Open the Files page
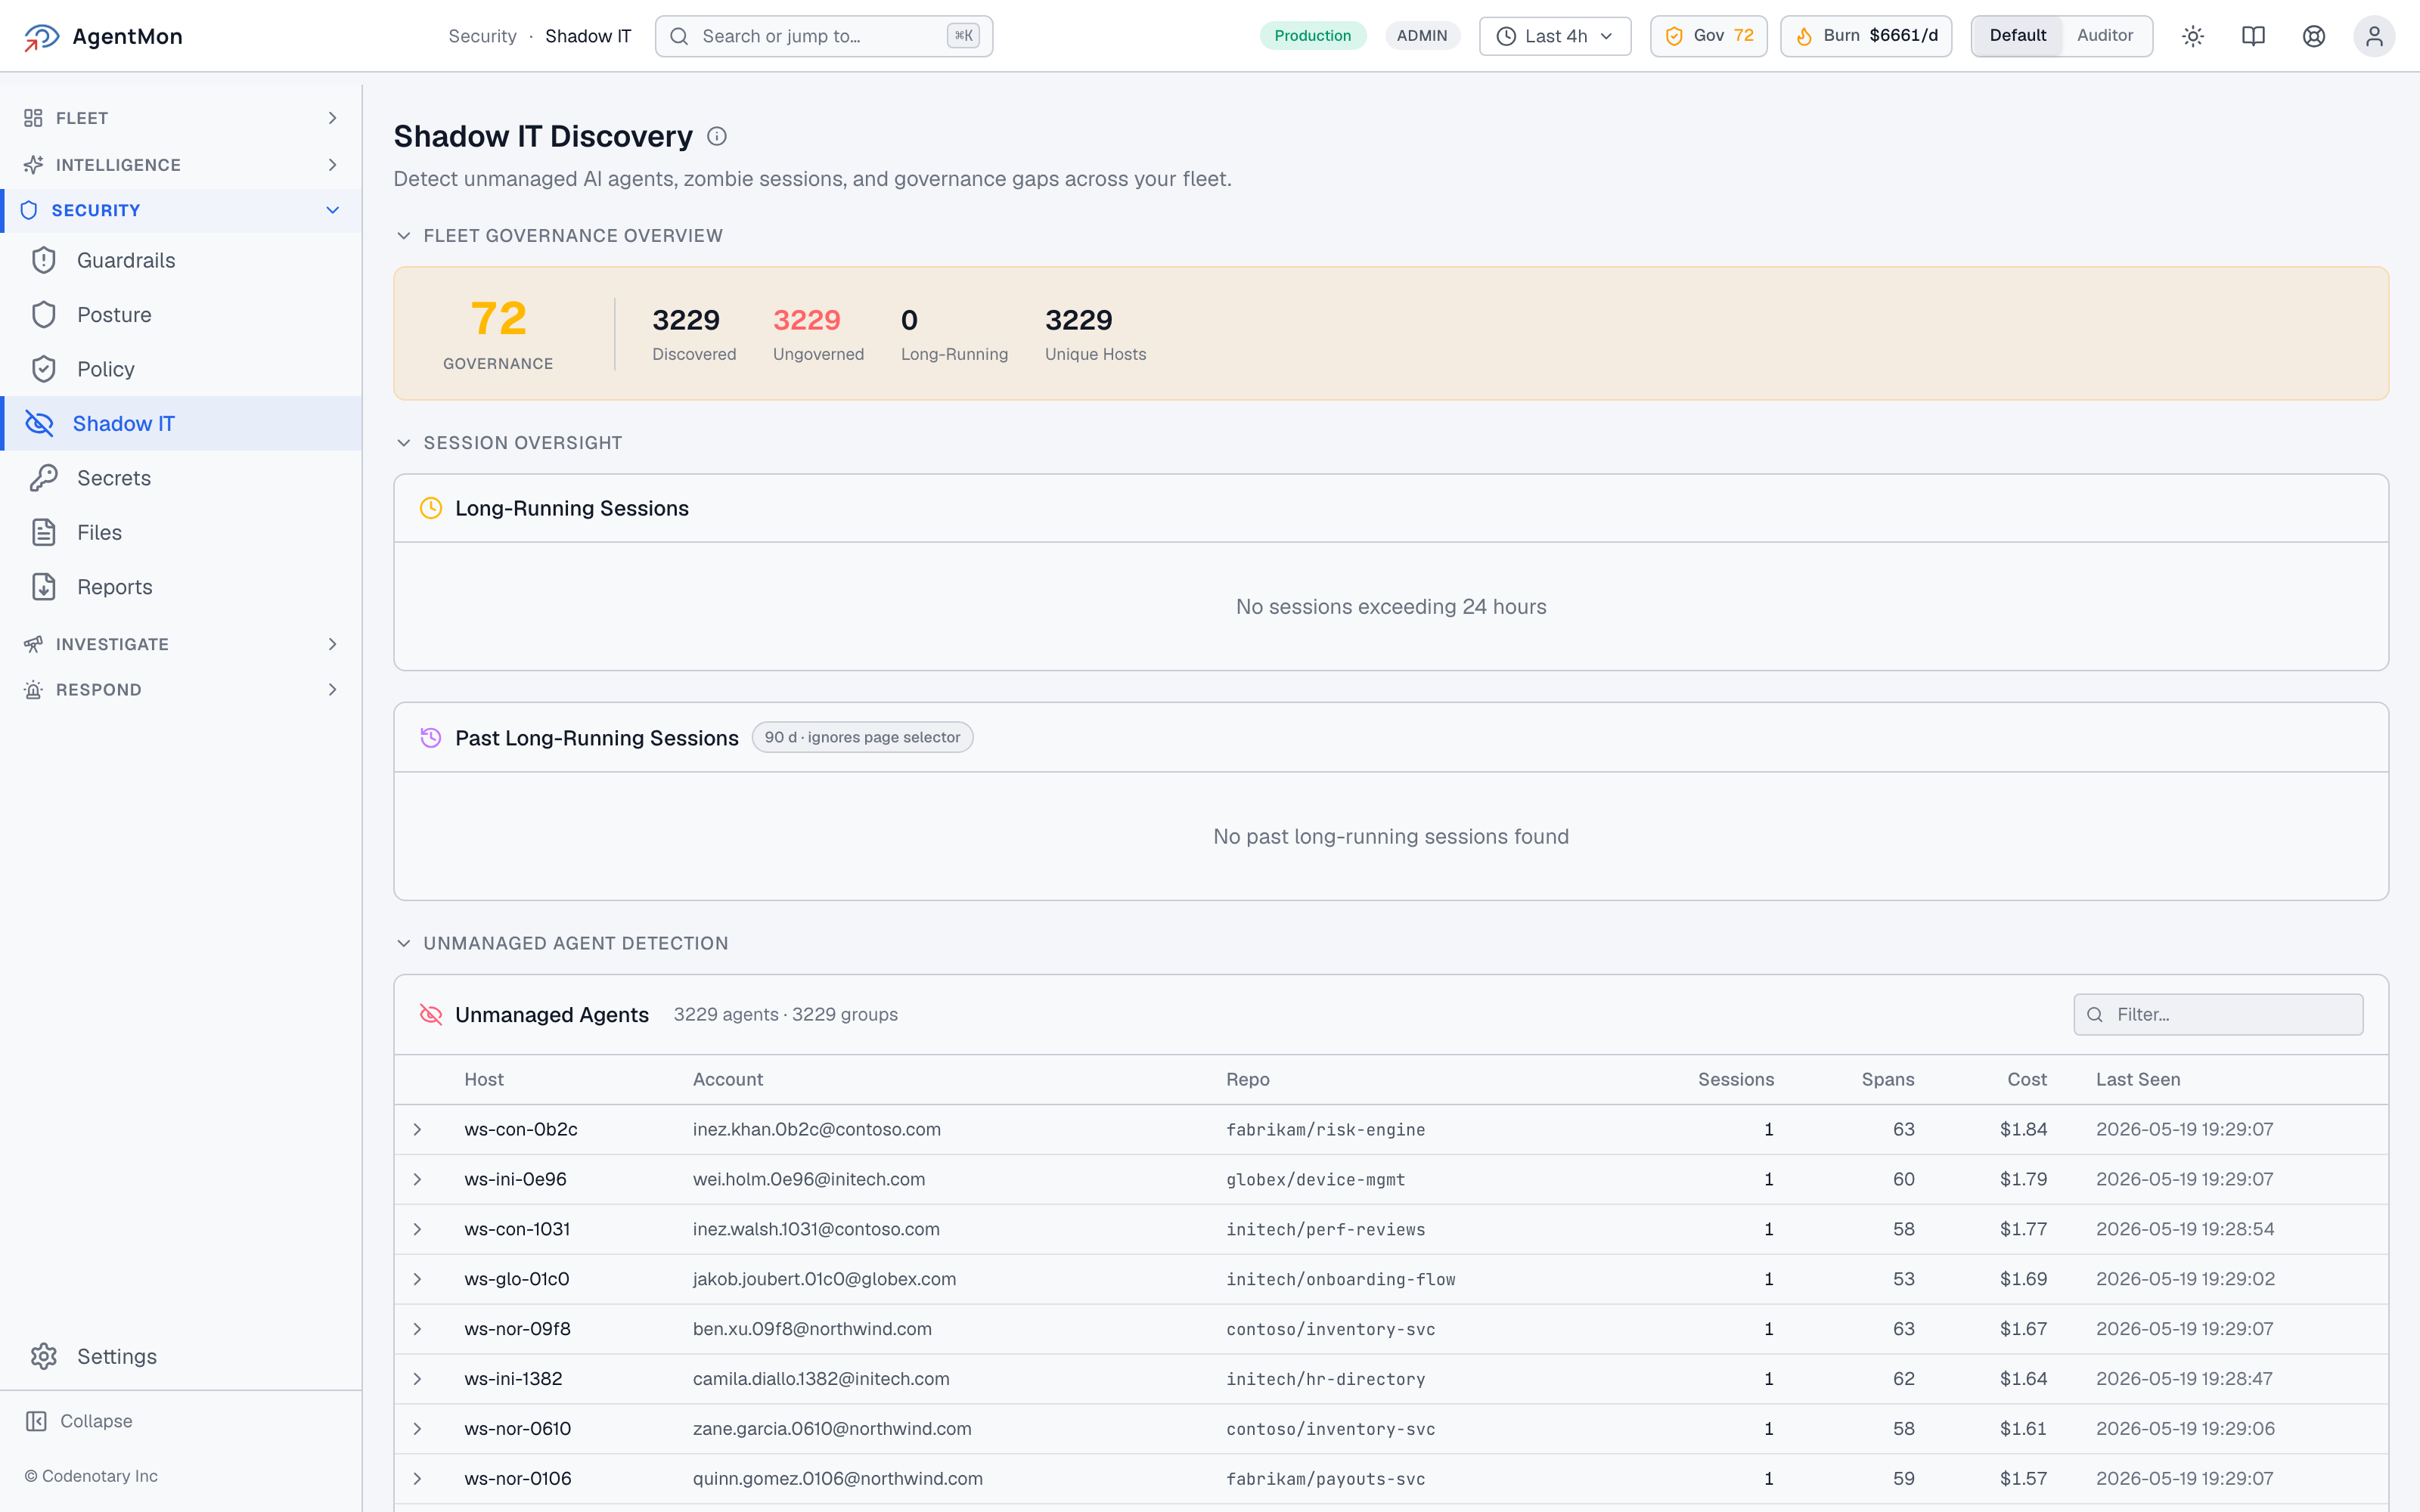The image size is (2420, 1512). coord(181,533)
